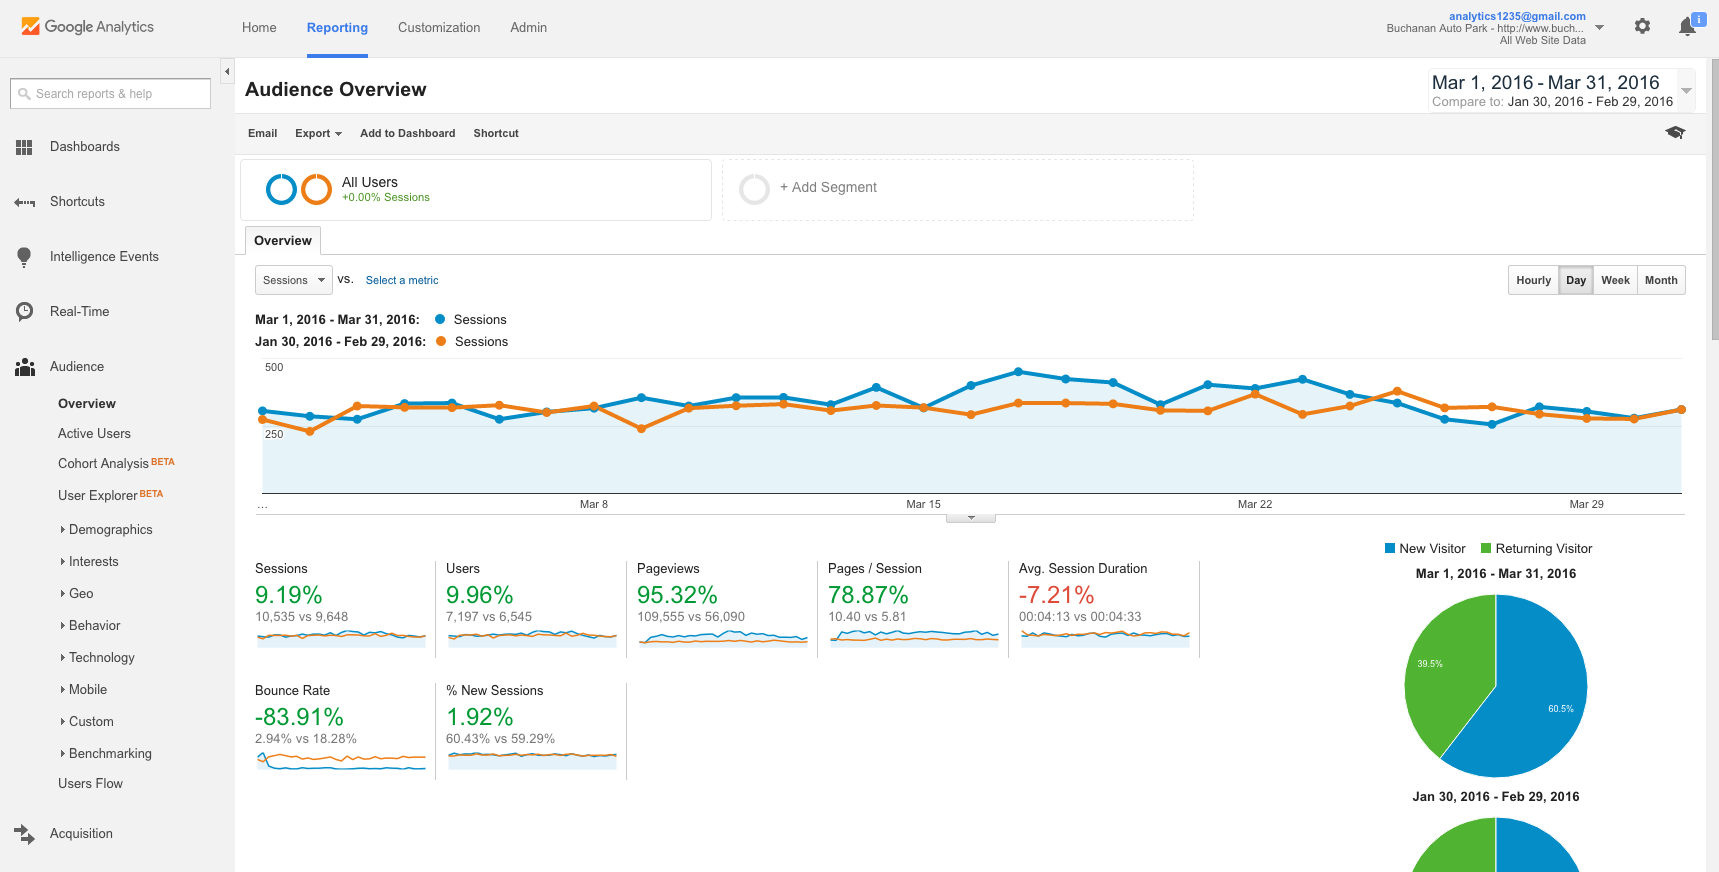Image resolution: width=1719 pixels, height=872 pixels.
Task: Click the Bounce Rate sparkline thumbnail
Action: tap(341, 760)
